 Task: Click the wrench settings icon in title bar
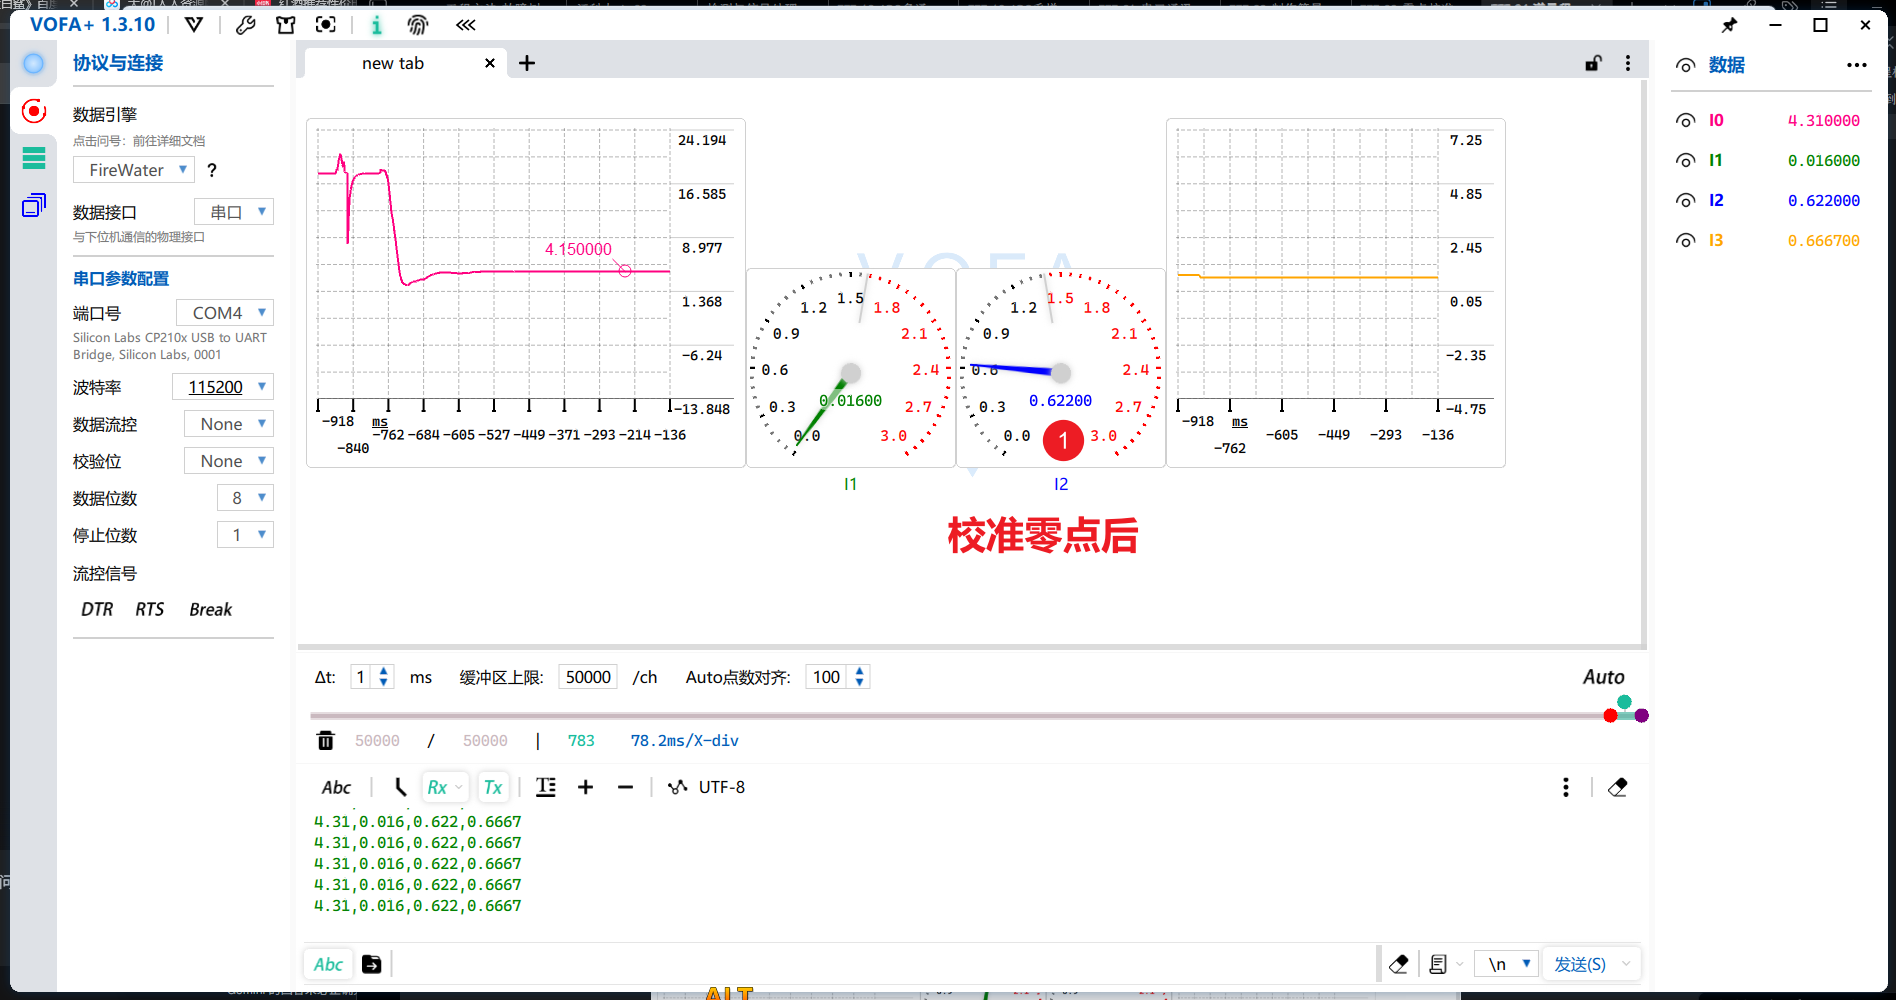click(245, 25)
